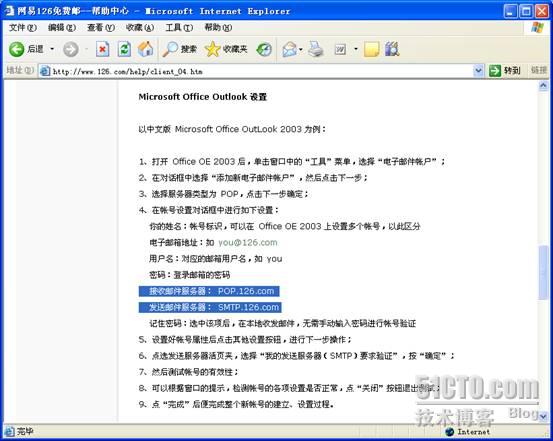Viewport: 553px width, 441px height.
Task: Stop page loading with red X icon
Action: pyautogui.click(x=102, y=49)
